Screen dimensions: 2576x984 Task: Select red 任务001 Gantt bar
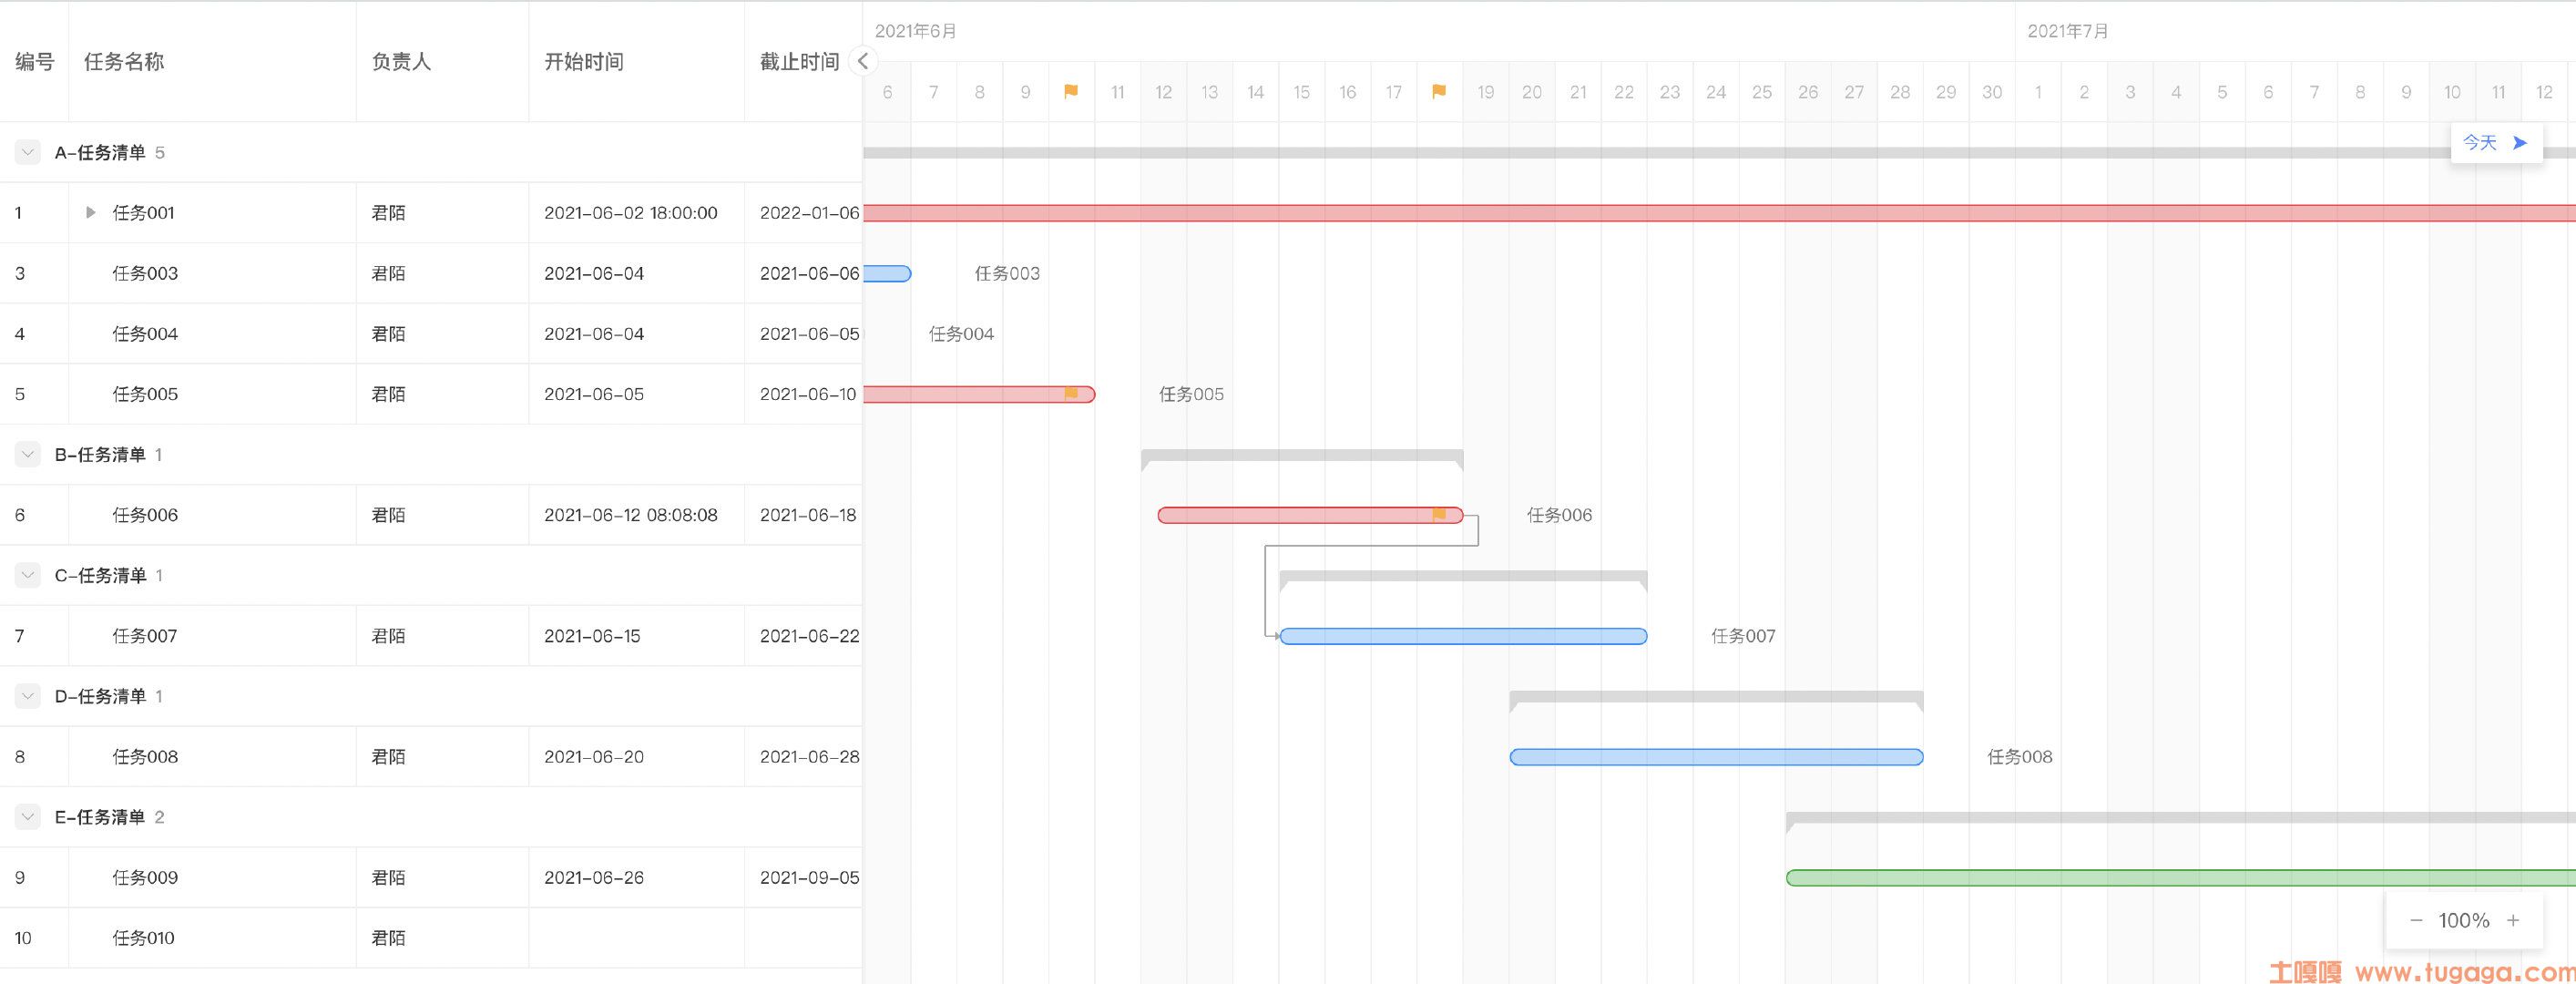[1719, 212]
